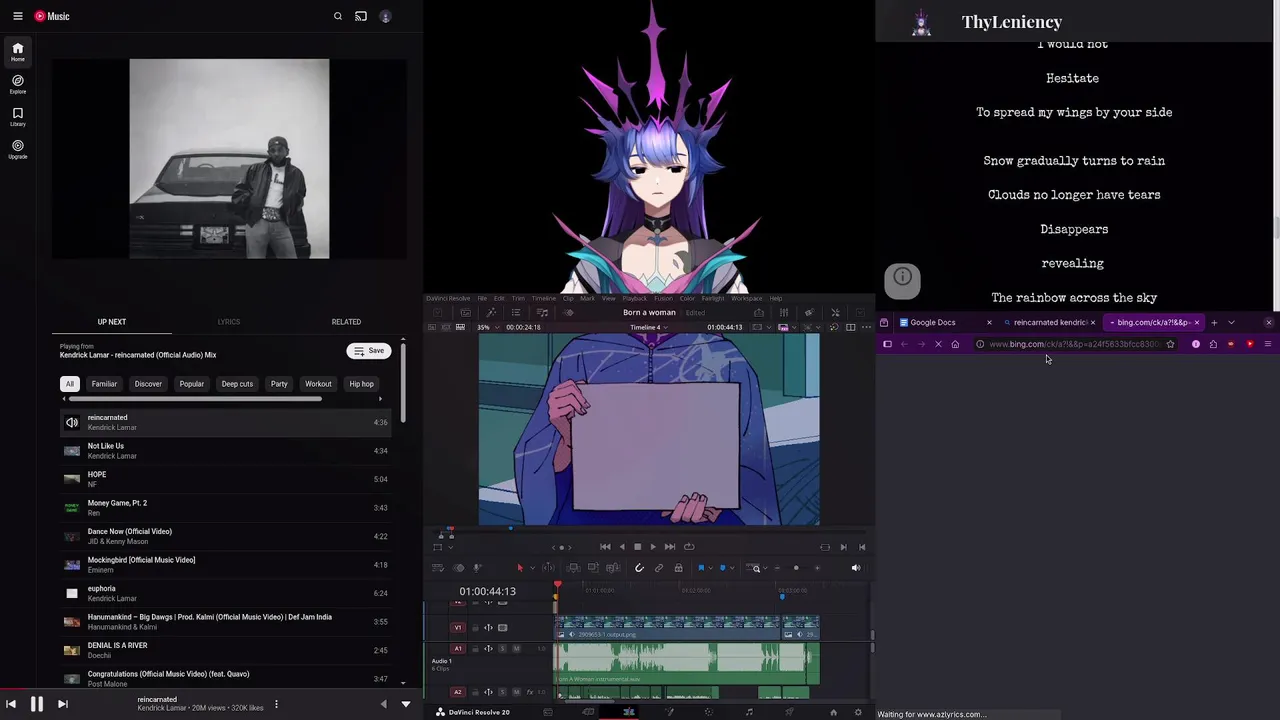This screenshot has width=1280, height=720.
Task: Save the current queue as playlist
Action: tap(369, 351)
